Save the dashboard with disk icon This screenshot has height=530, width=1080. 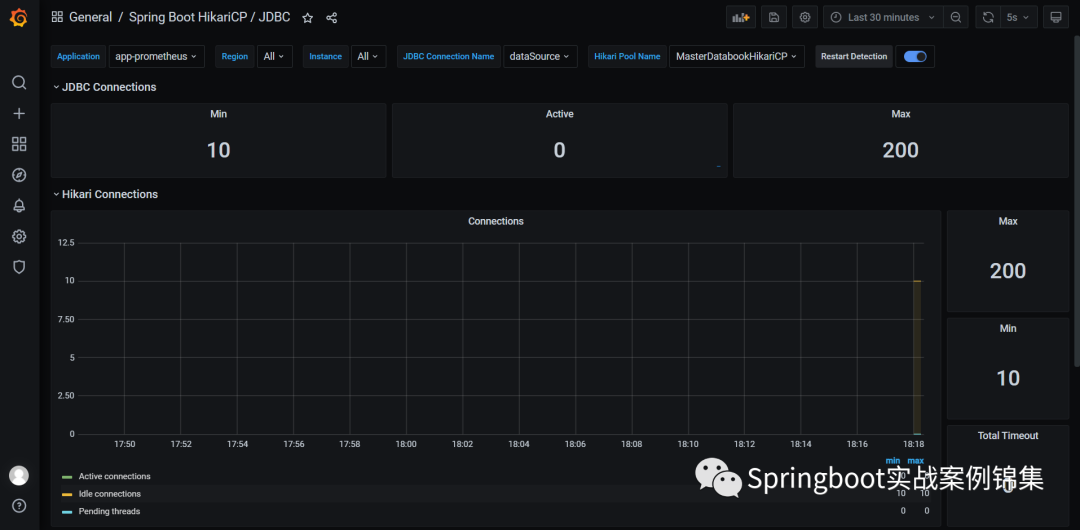click(773, 17)
